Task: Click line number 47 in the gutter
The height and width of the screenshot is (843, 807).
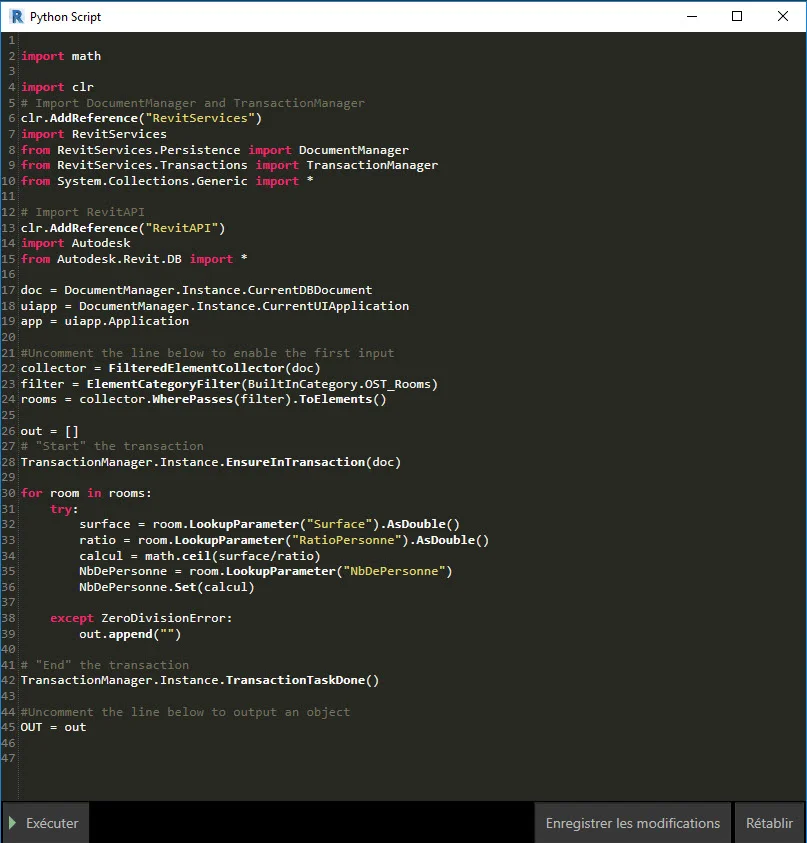Action: click(8, 759)
